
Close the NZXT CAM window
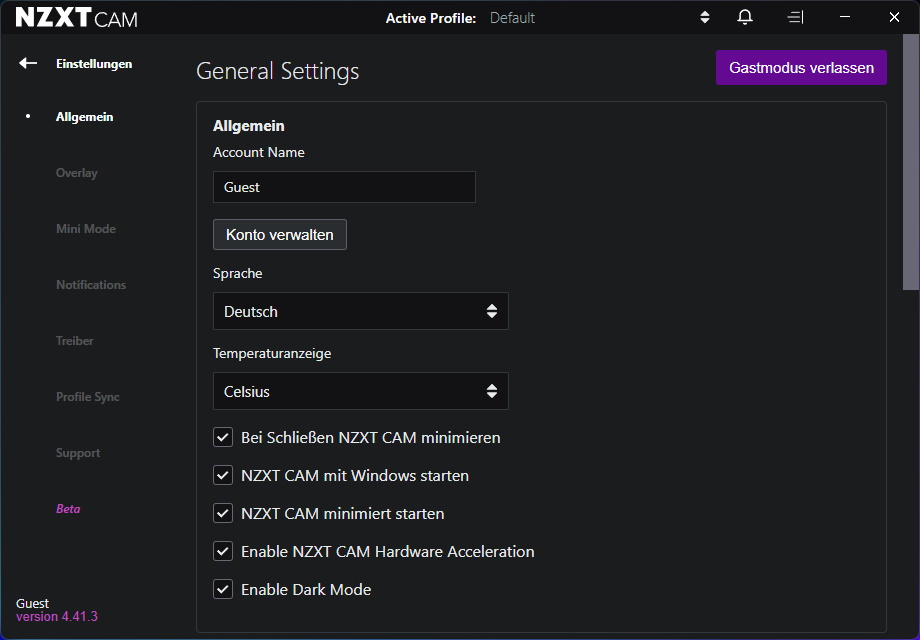(894, 17)
